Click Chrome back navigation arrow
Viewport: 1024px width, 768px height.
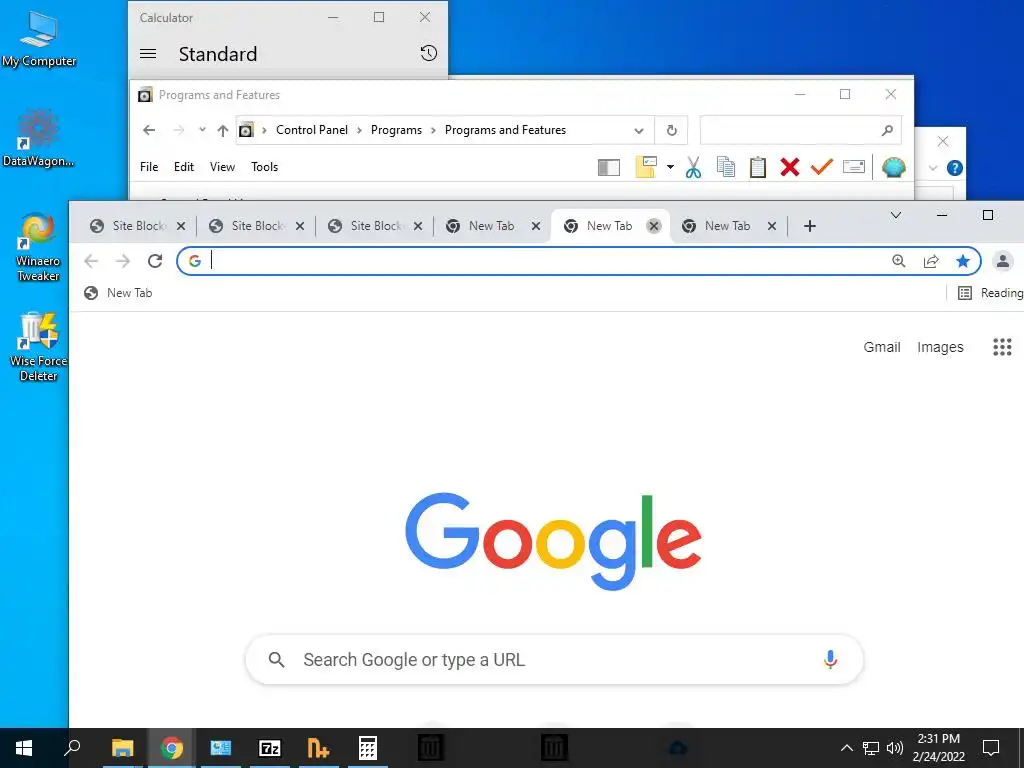coord(91,261)
